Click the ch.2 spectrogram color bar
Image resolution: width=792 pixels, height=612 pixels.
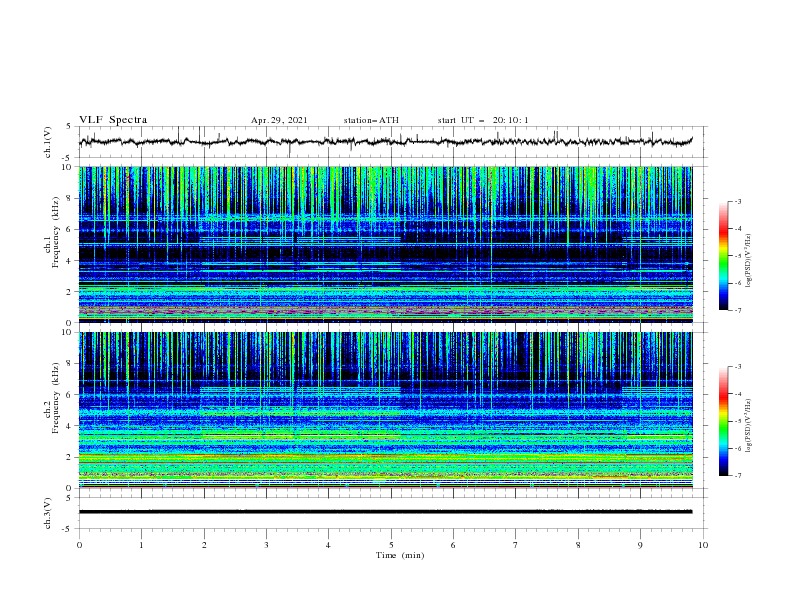723,421
